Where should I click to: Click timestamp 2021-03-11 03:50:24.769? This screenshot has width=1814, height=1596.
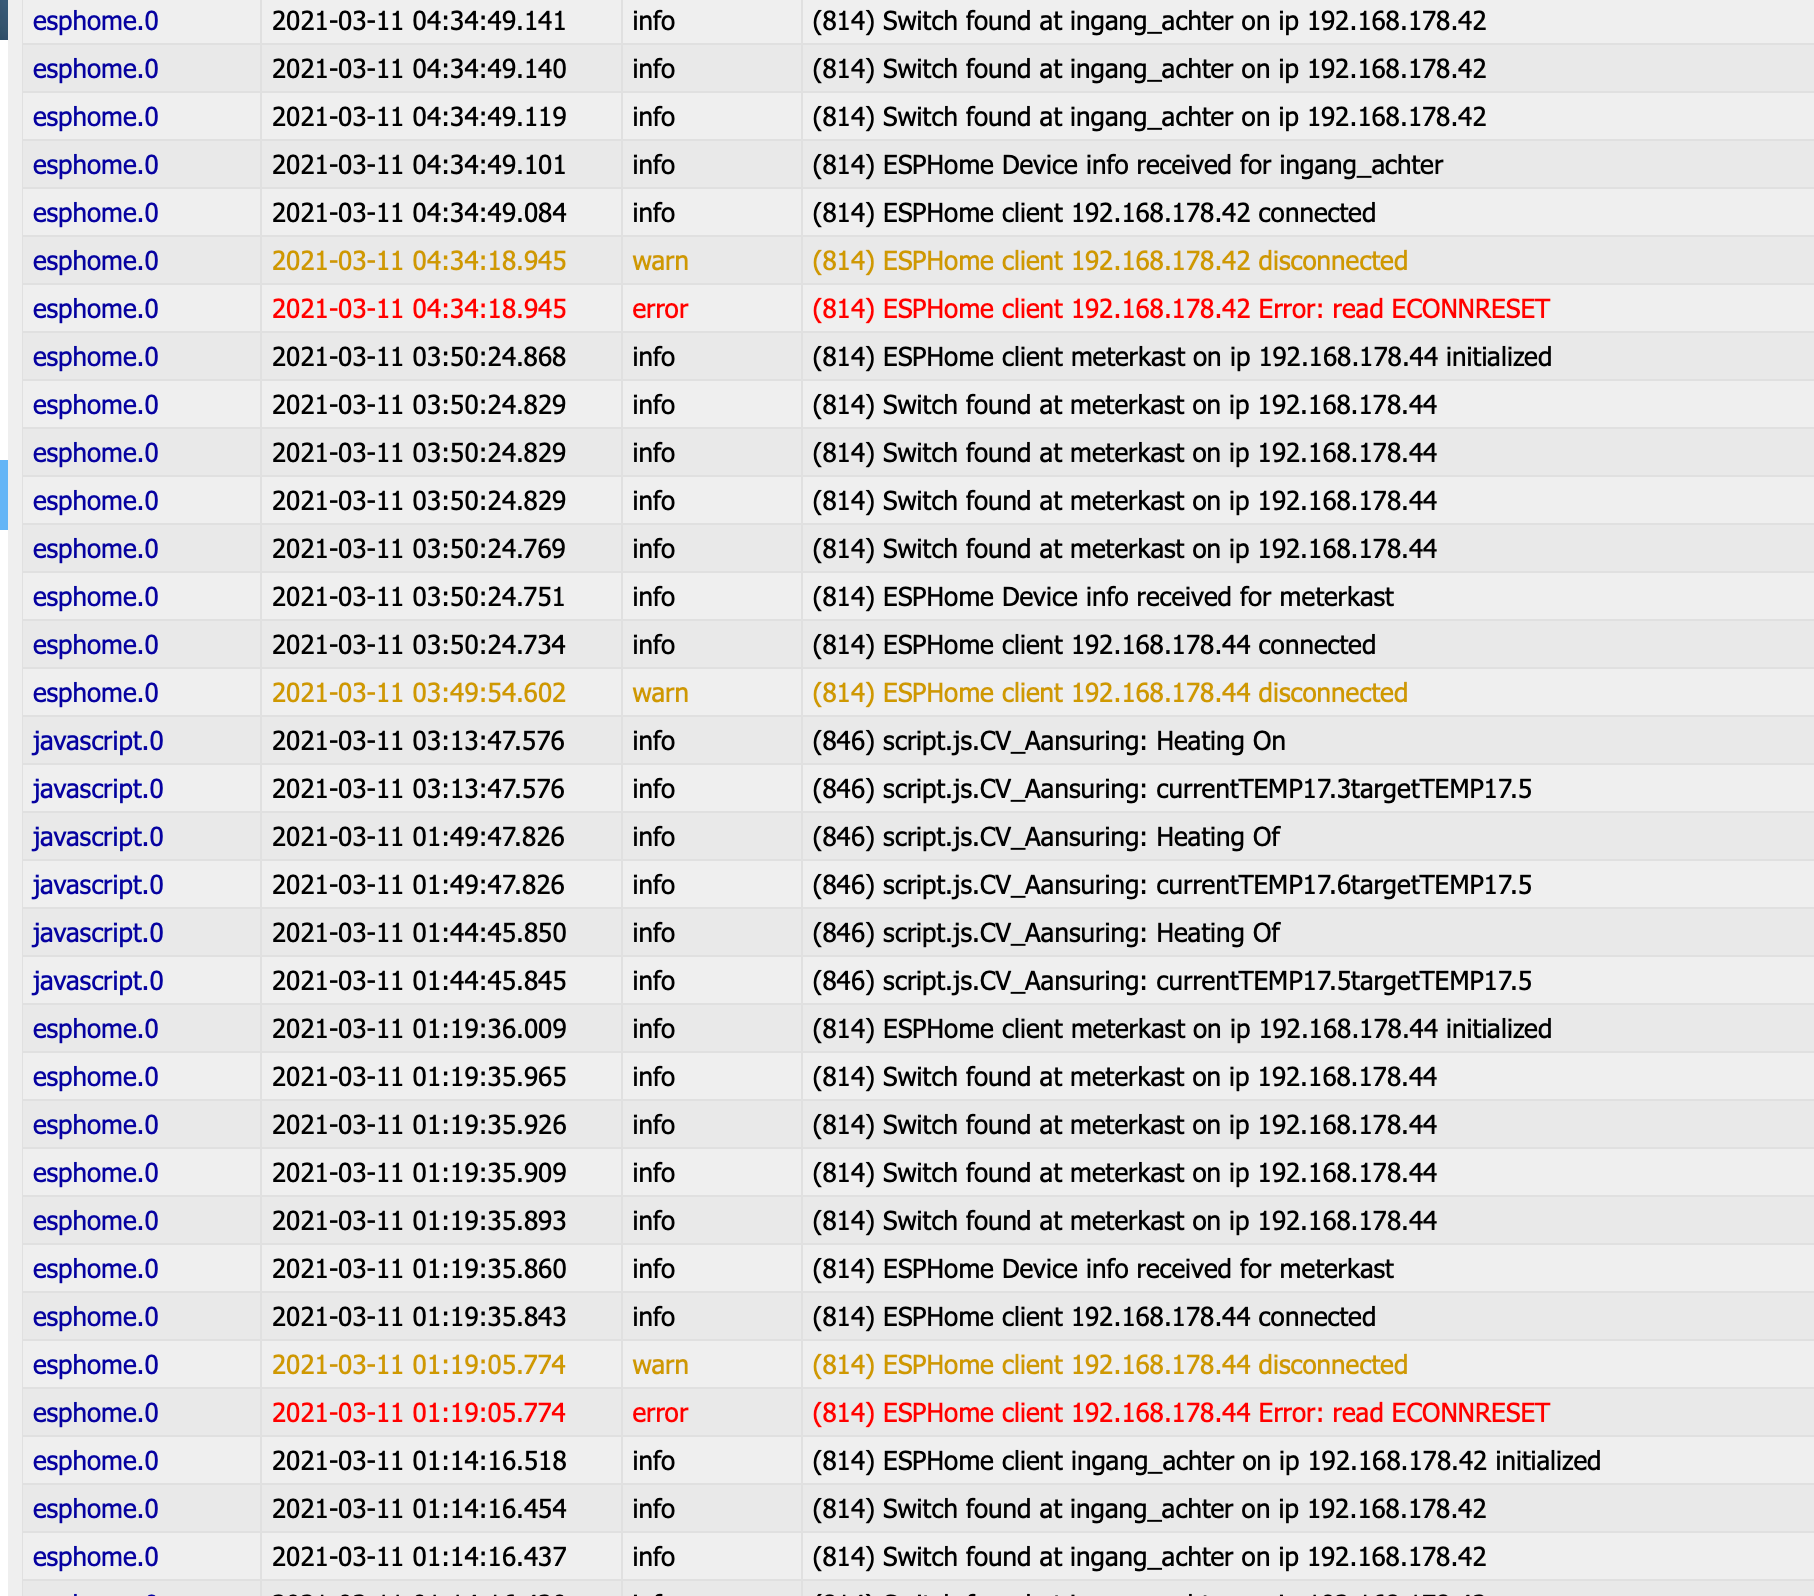tap(419, 549)
